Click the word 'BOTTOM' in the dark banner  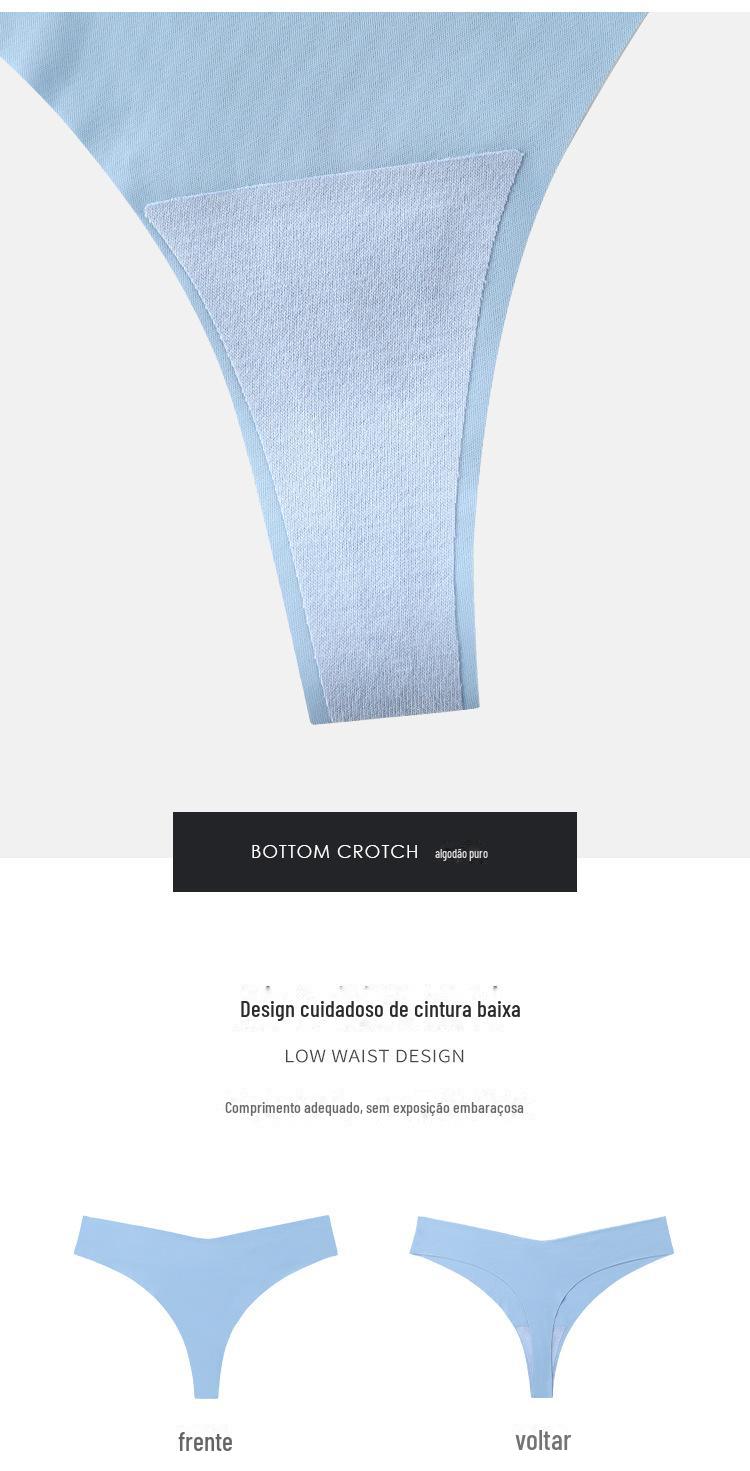pyautogui.click(x=291, y=852)
